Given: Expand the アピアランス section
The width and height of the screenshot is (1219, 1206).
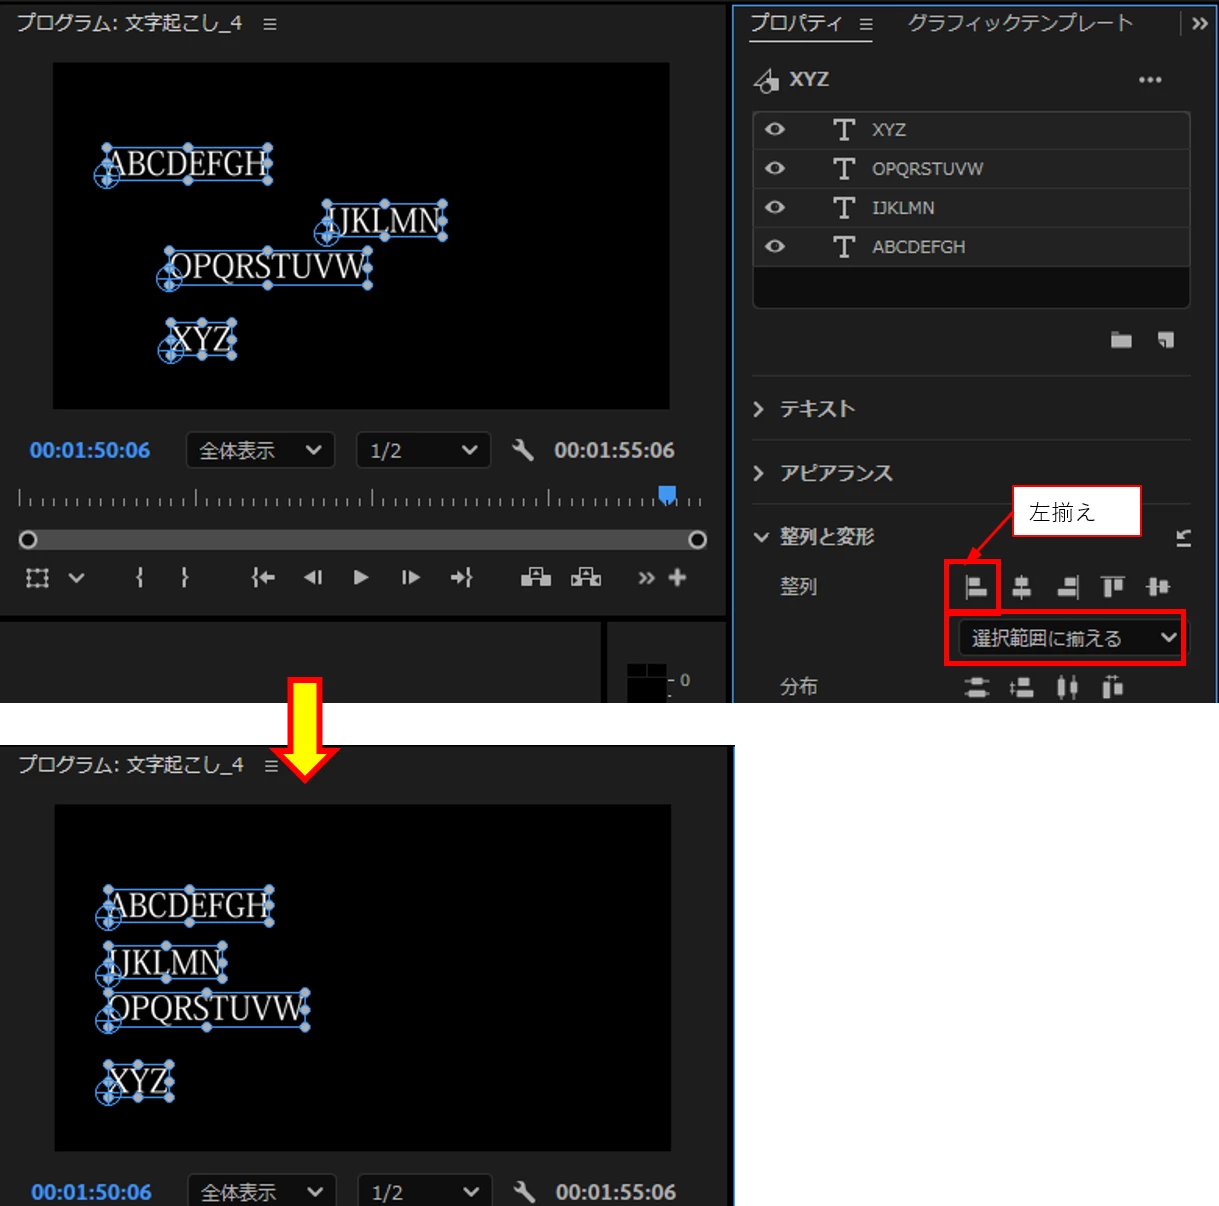Looking at the screenshot, I should [759, 473].
